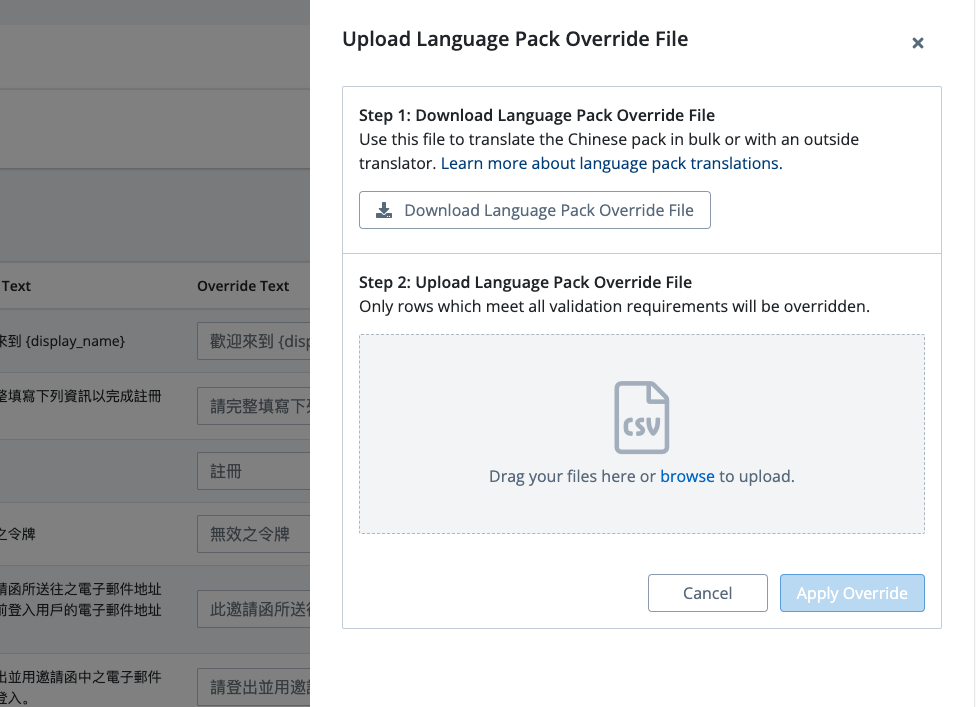Click the Override Text column header
Screen dimensions: 976x707
click(243, 286)
